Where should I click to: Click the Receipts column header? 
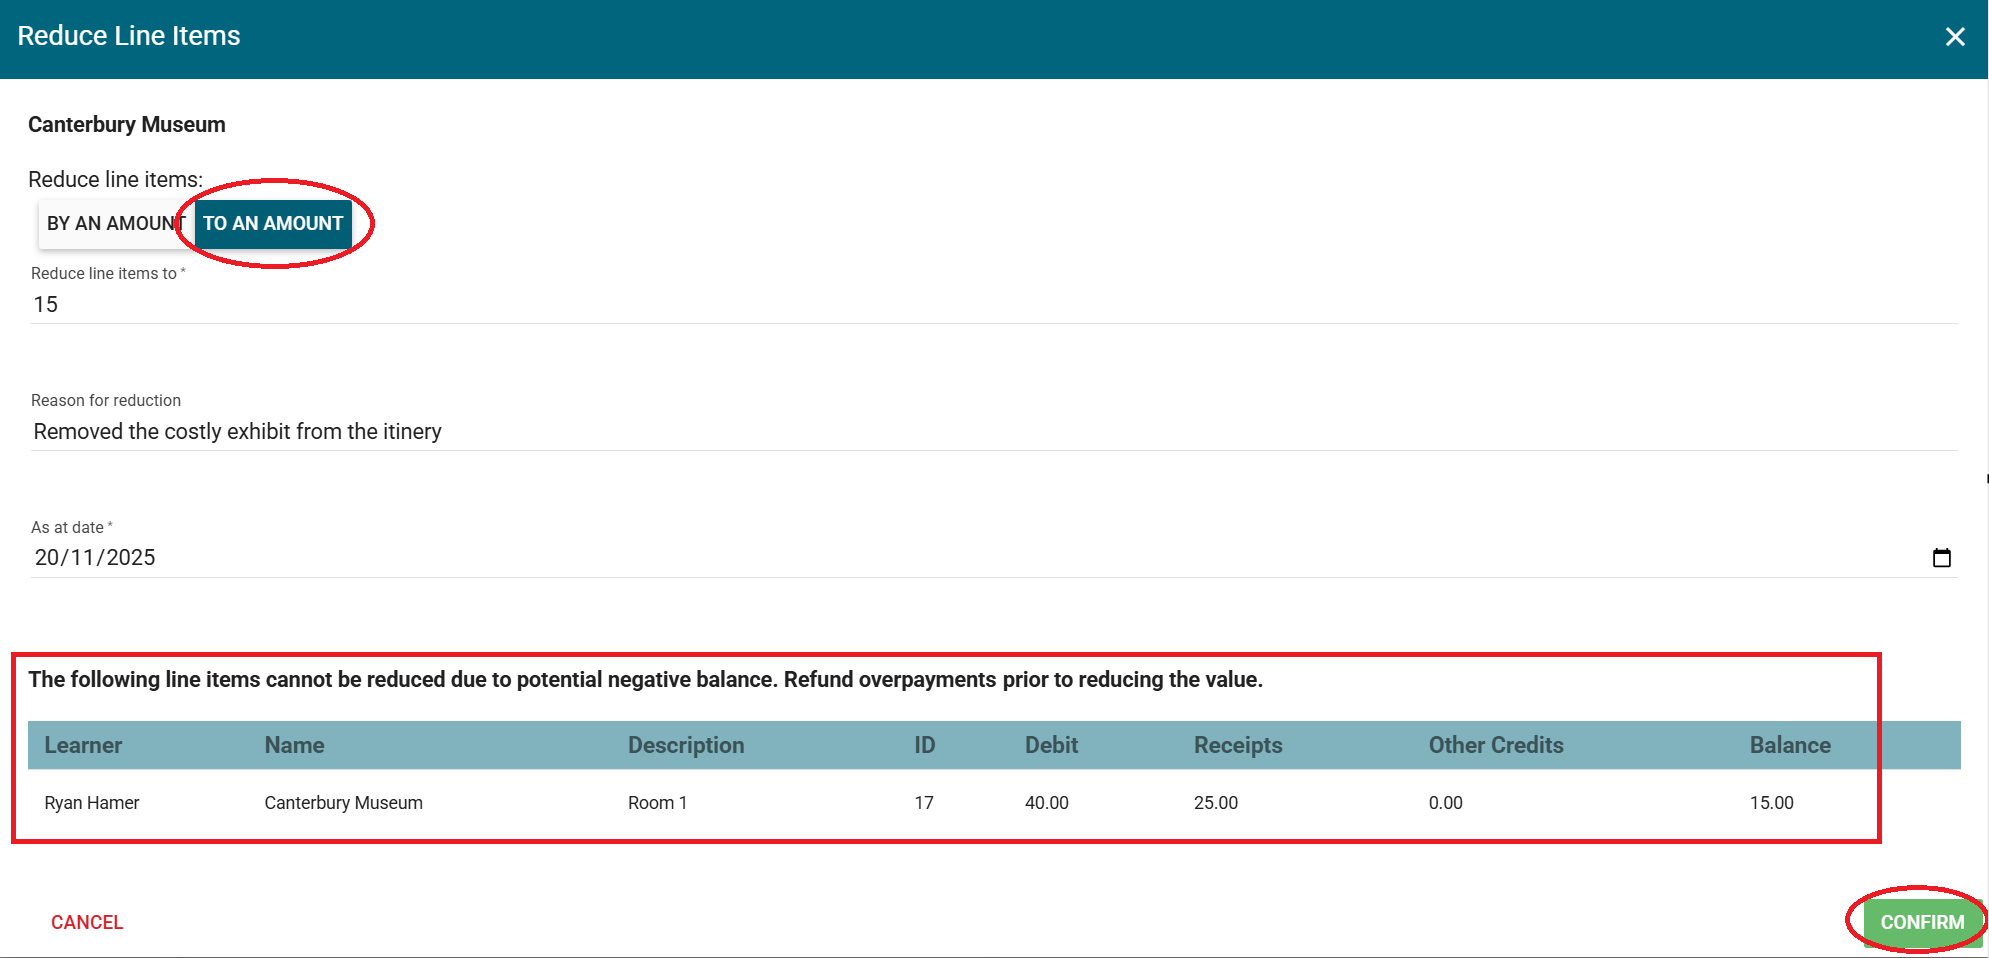pos(1237,746)
